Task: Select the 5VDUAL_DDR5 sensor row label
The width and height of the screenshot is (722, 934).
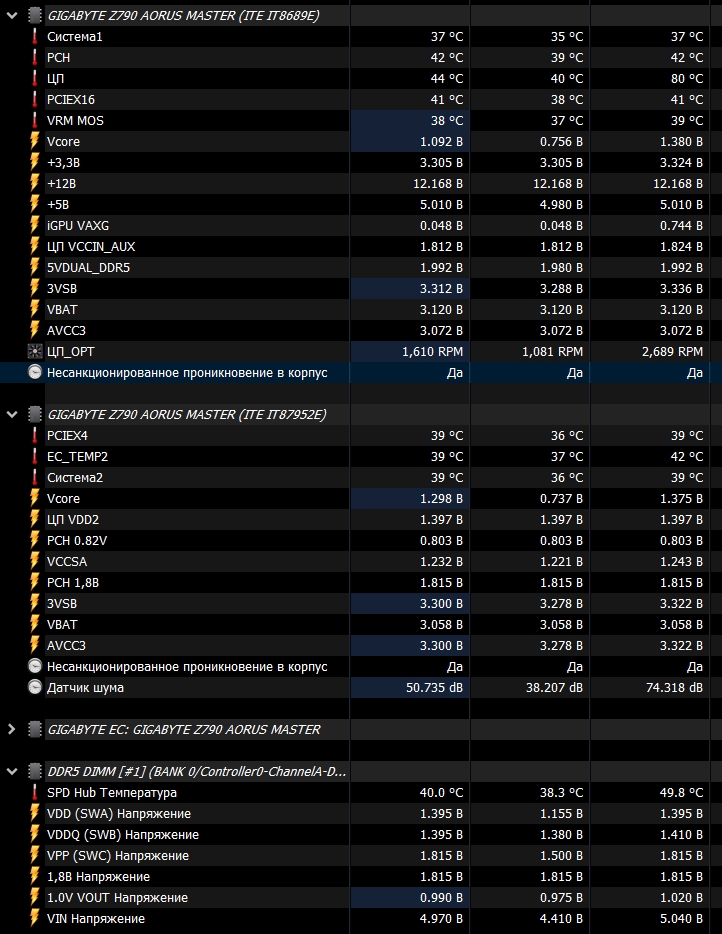Action: pos(89,267)
